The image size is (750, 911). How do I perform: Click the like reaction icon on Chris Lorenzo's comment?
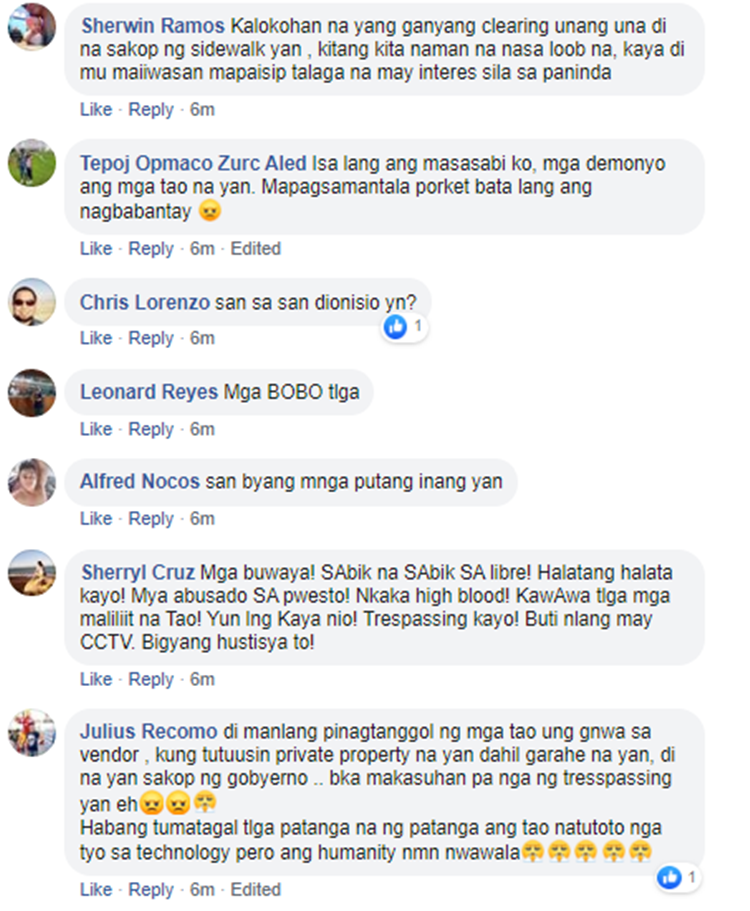(x=396, y=327)
